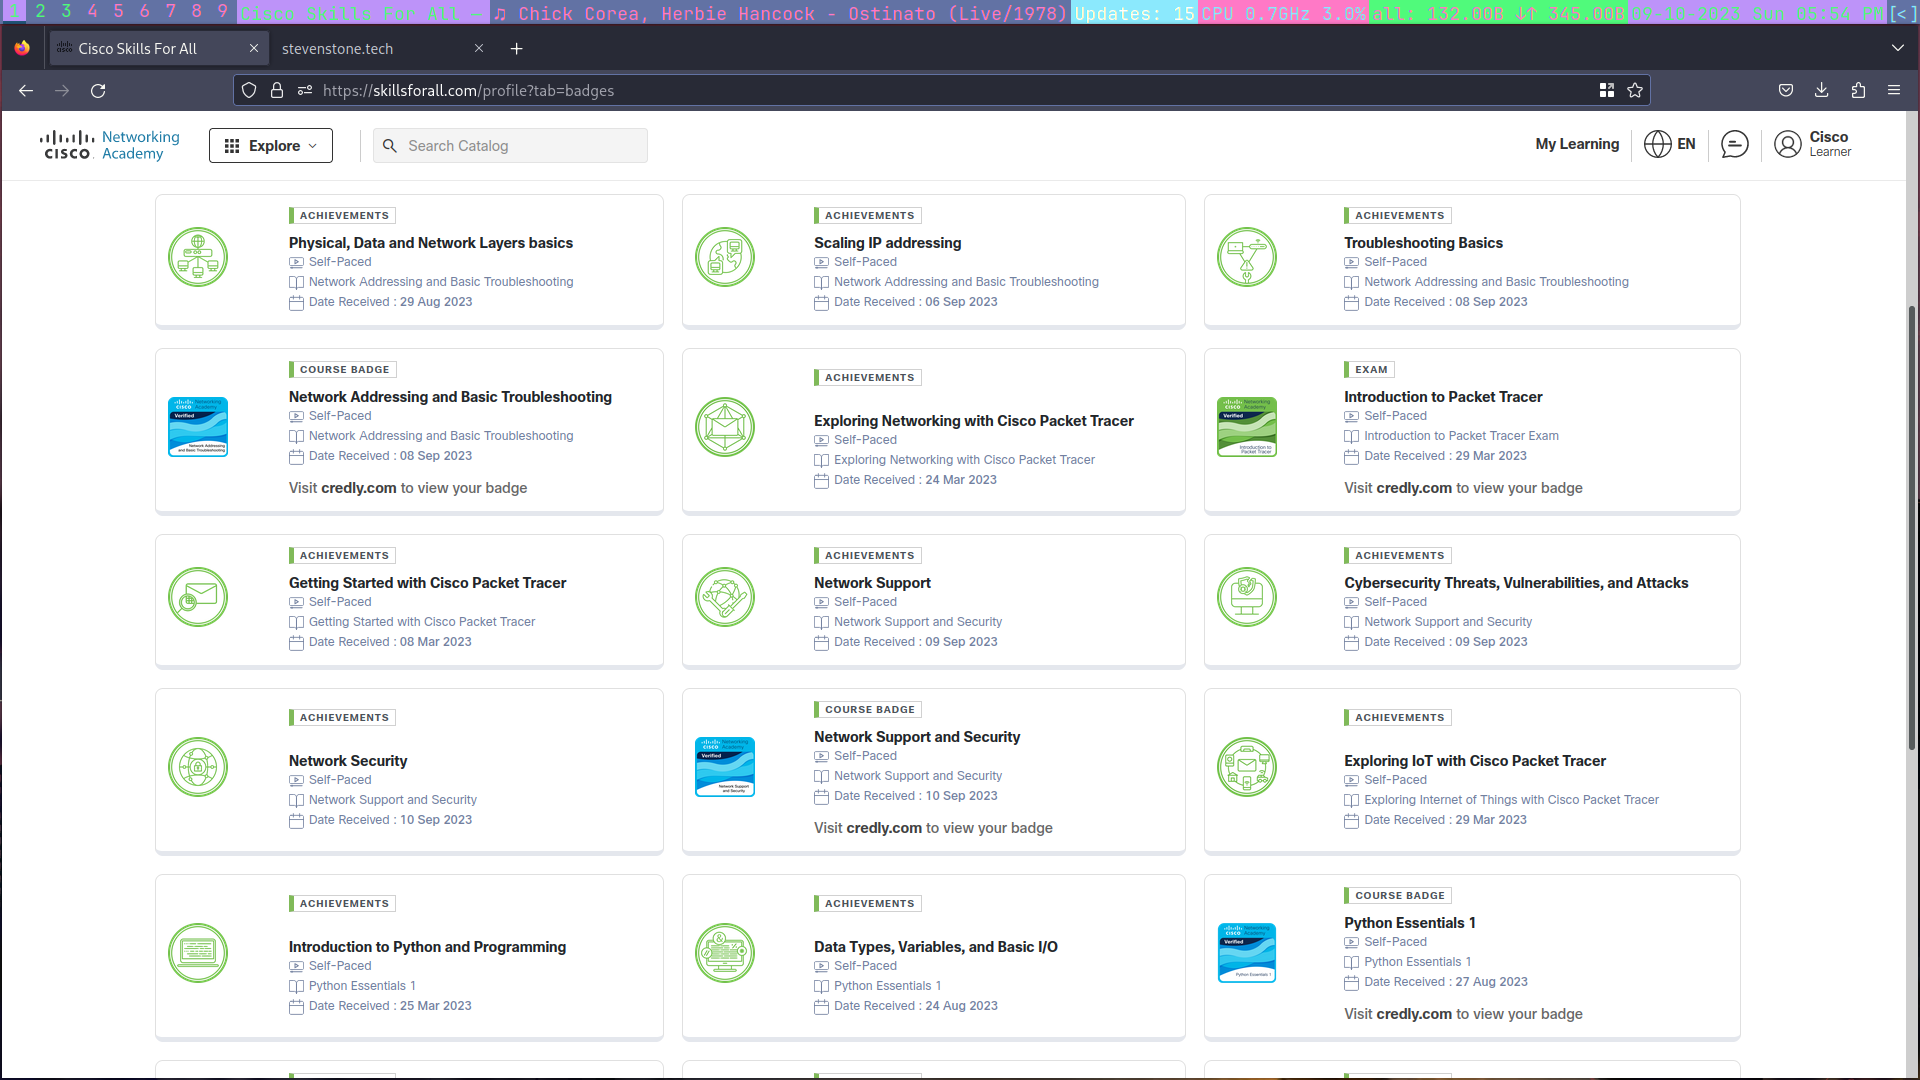1920x1080 pixels.
Task: Open My Learning page
Action: coord(1577,144)
